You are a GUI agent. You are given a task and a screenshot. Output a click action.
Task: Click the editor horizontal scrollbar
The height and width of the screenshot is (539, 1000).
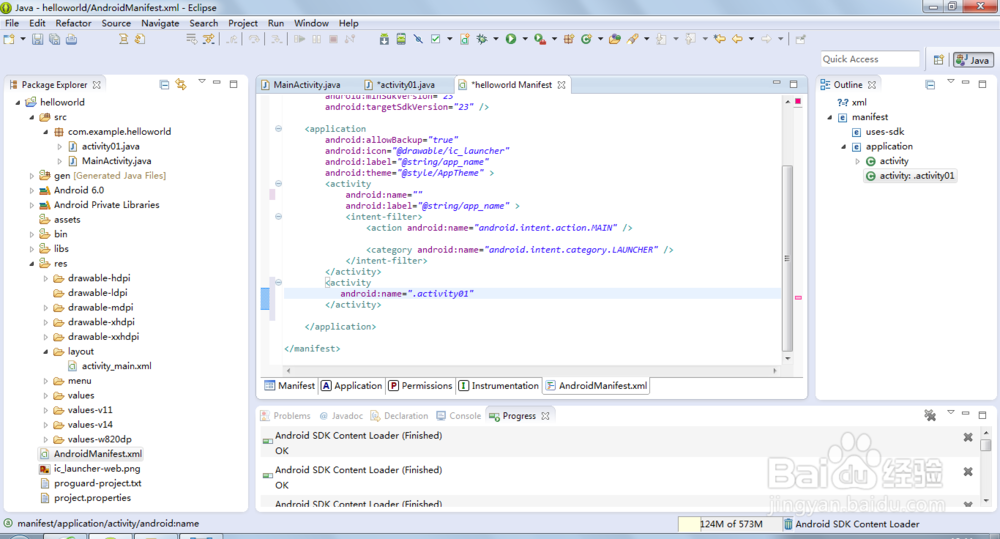(531, 370)
